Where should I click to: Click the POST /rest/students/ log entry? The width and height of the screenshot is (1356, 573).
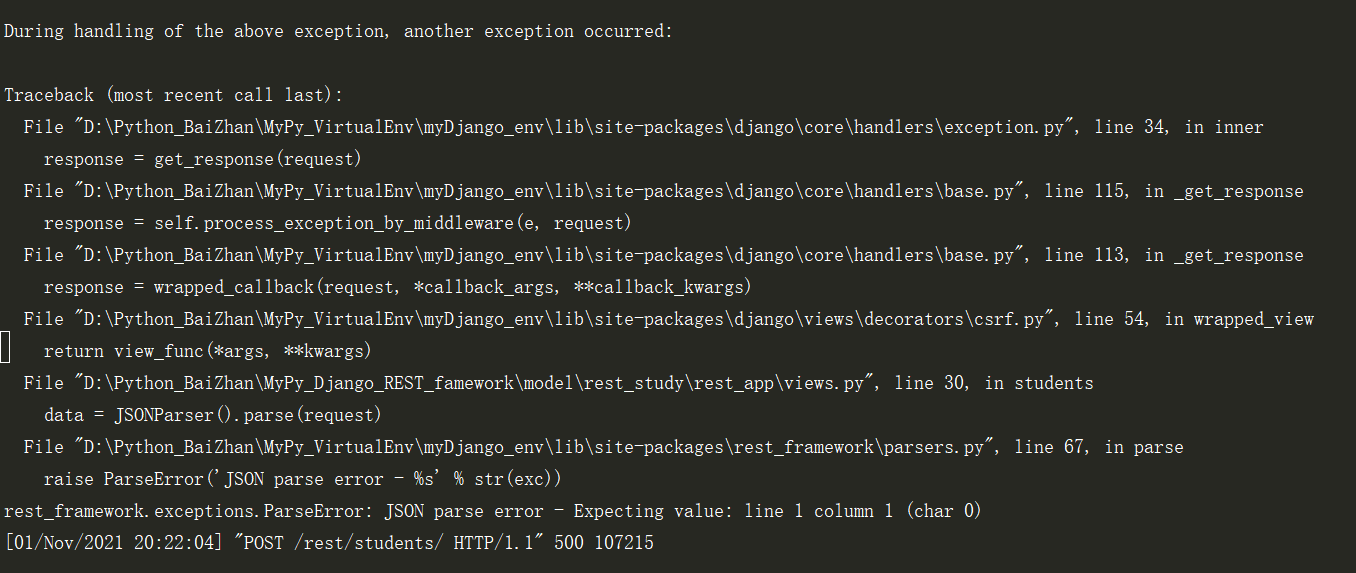click(x=329, y=544)
